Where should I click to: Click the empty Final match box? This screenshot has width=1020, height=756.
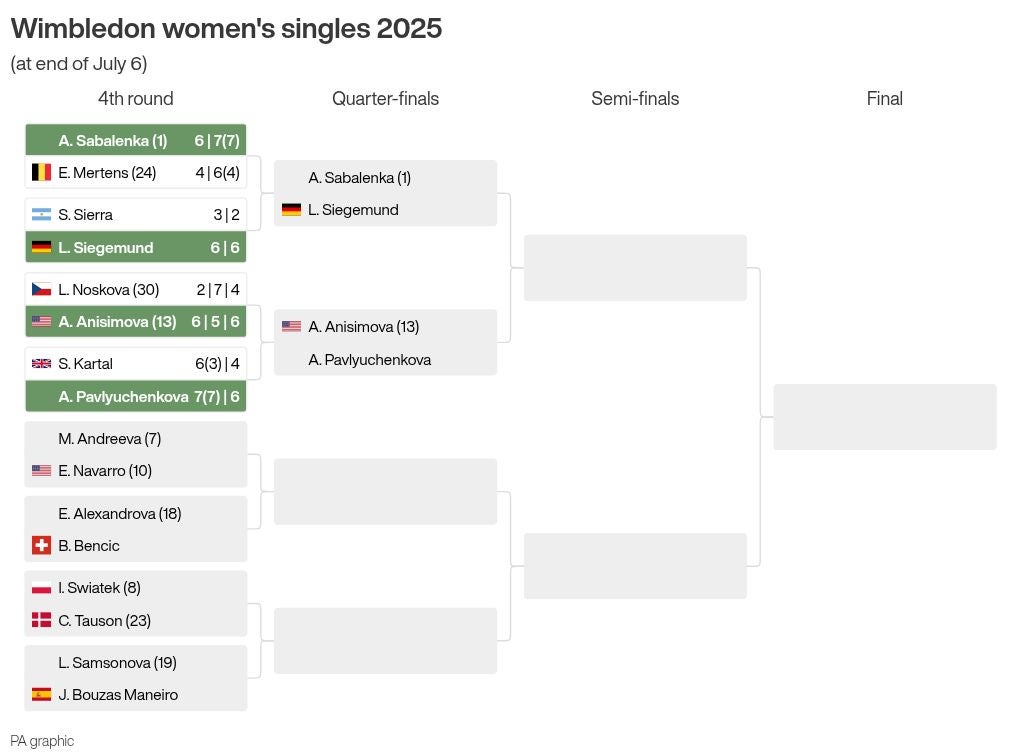(885, 417)
